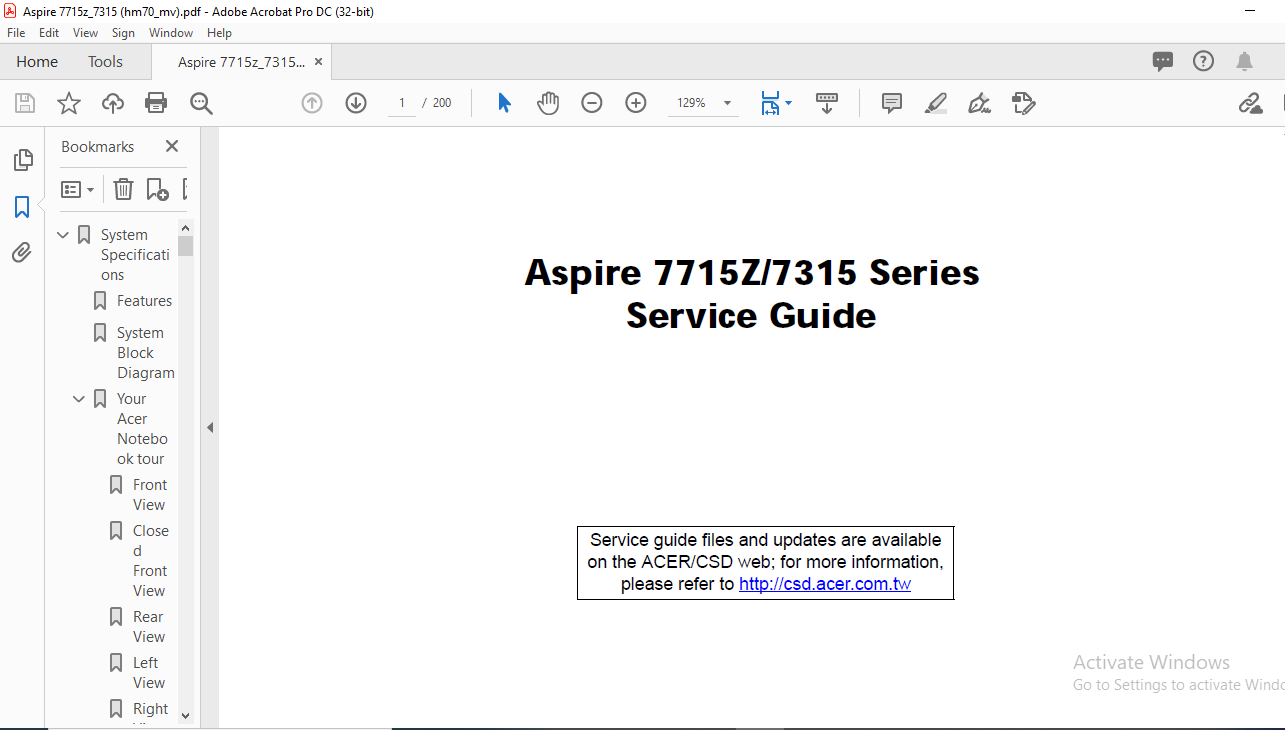This screenshot has width=1285, height=730.
Task: Close the Aspire document tab
Action: 318,62
